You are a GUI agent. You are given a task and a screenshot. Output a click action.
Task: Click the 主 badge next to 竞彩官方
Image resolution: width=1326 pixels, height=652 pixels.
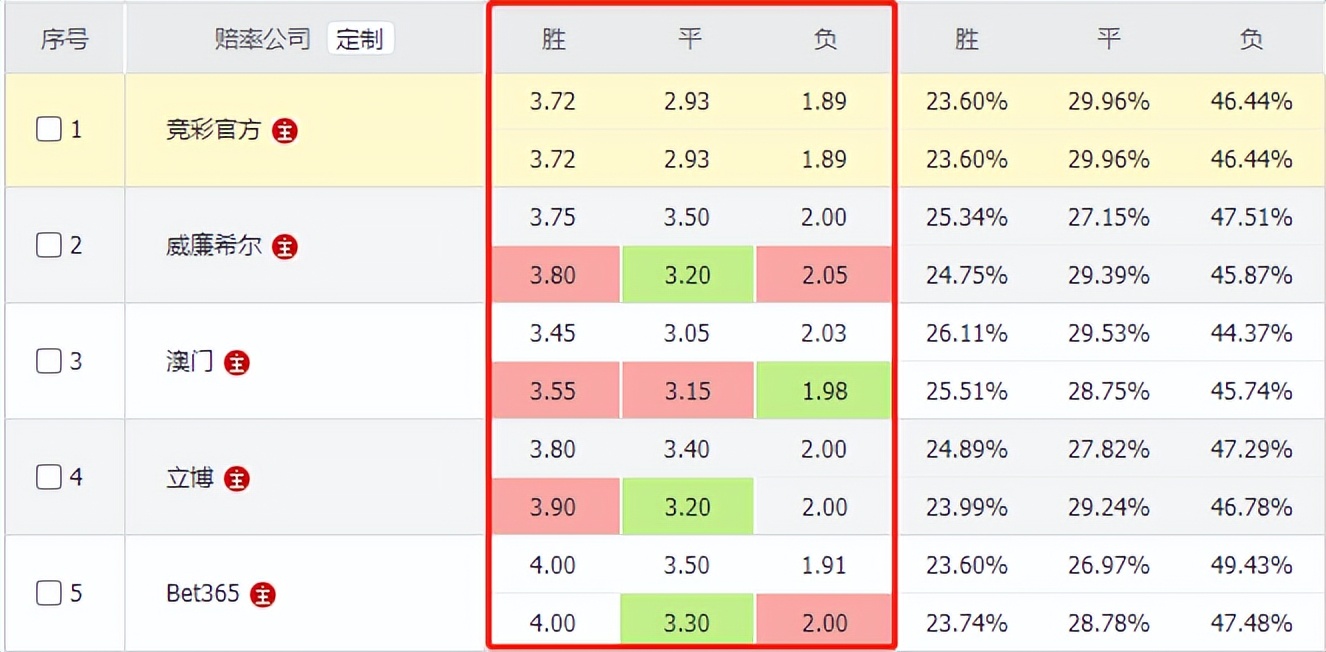pos(284,131)
